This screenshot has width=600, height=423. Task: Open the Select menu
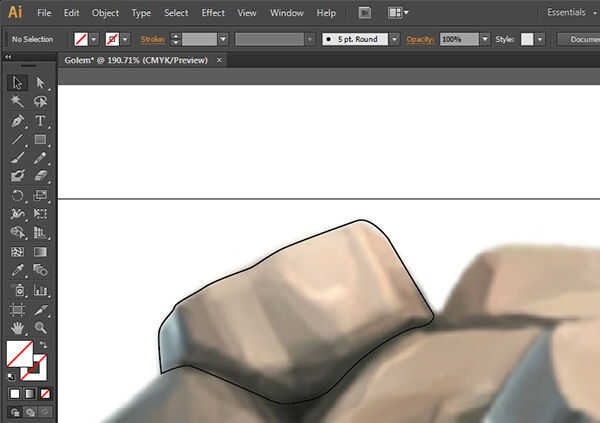click(x=176, y=13)
